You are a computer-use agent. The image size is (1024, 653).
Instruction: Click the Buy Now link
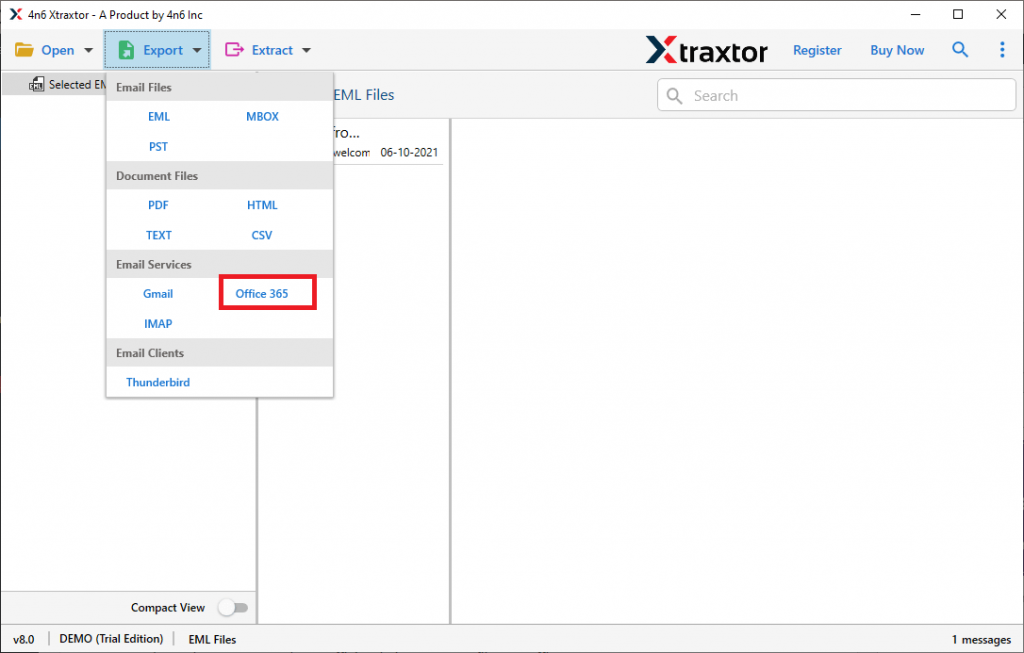click(x=896, y=49)
